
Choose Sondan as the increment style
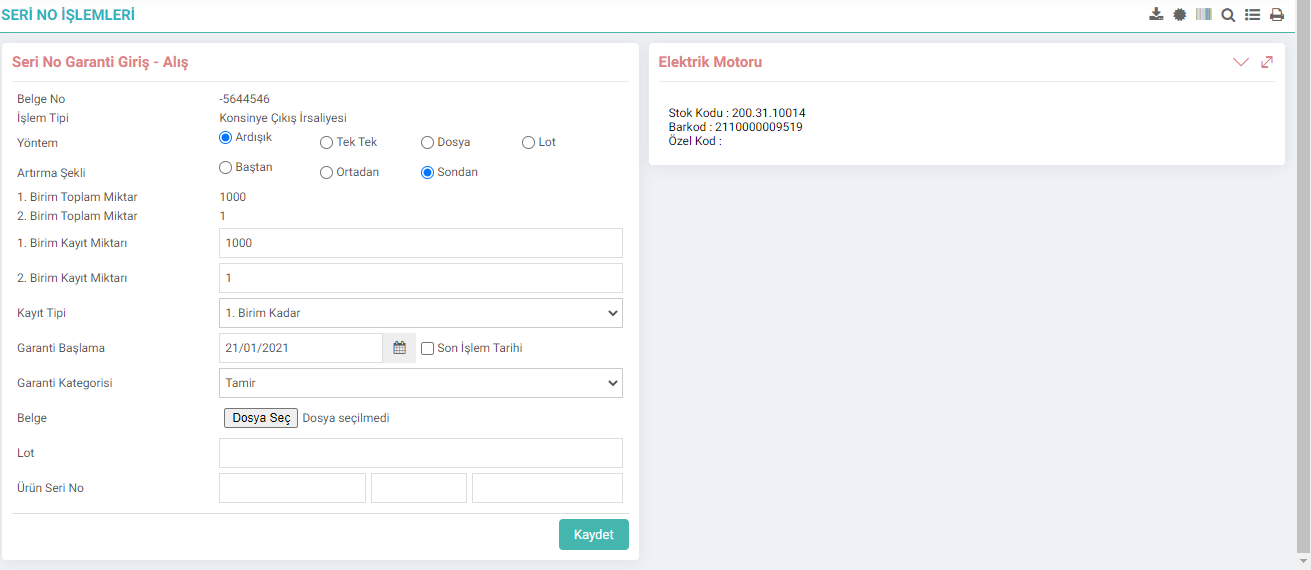[x=427, y=172]
